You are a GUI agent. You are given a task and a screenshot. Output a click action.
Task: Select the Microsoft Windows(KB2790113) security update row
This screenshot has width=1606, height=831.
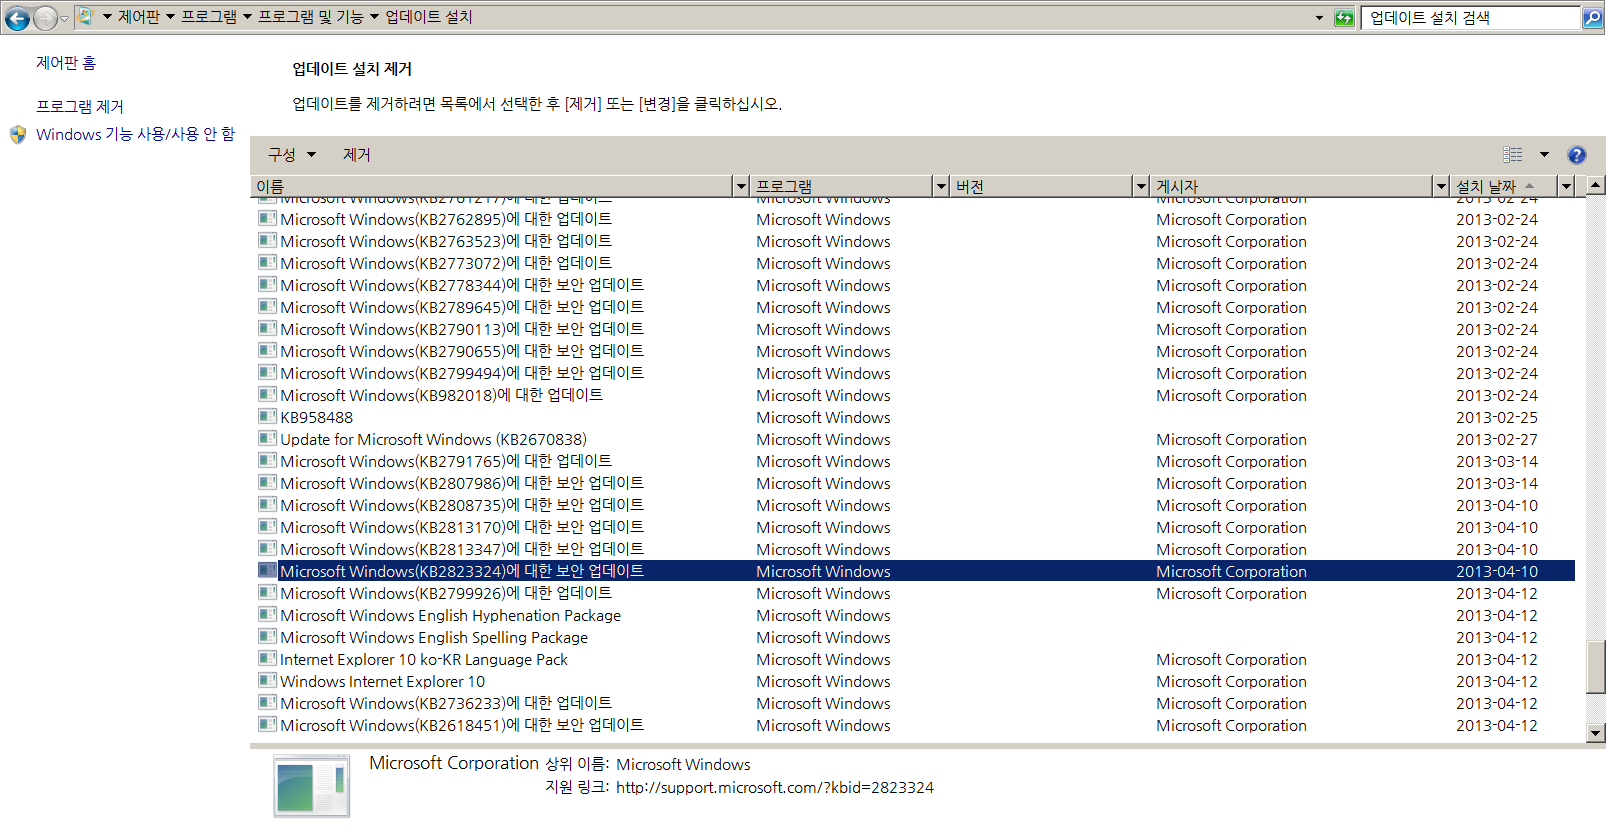(x=915, y=329)
